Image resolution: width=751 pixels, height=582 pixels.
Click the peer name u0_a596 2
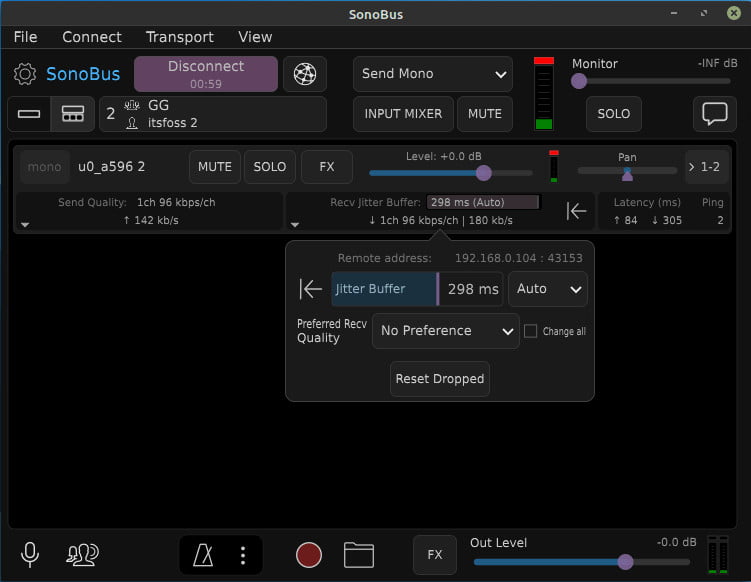[112, 167]
